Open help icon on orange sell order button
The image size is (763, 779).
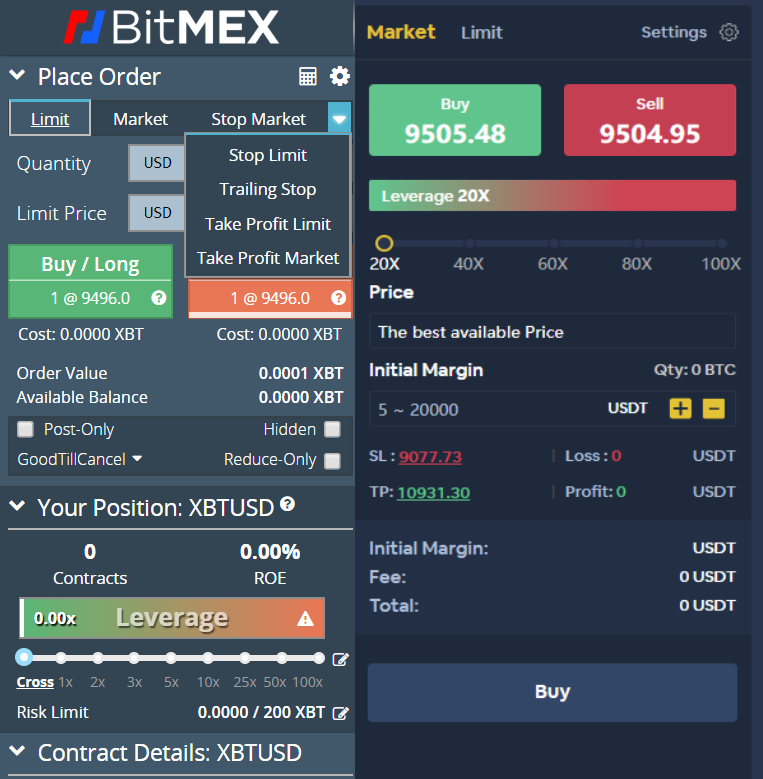click(338, 298)
